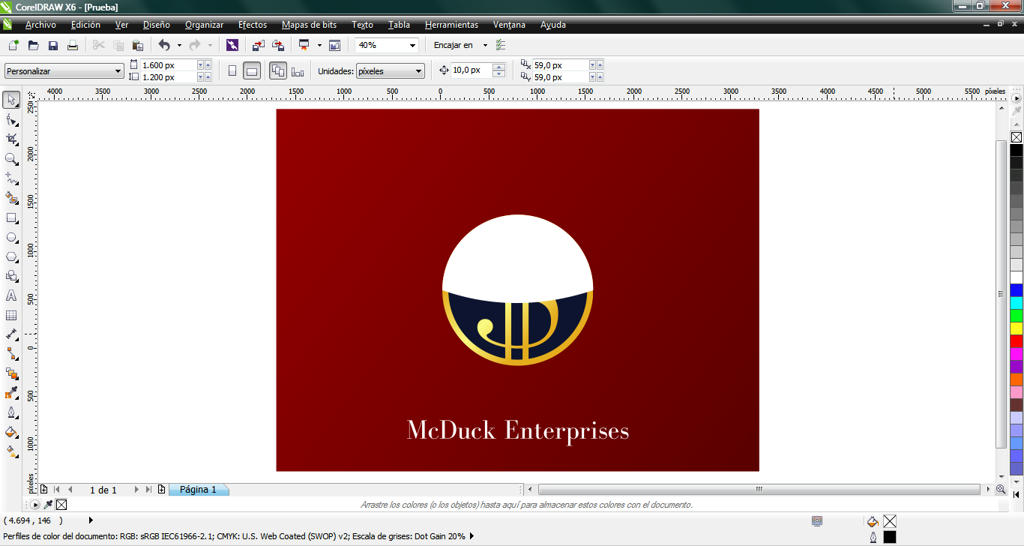Viewport: 1024px width, 546px height.
Task: Select the Smart fill tool
Action: 11,198
